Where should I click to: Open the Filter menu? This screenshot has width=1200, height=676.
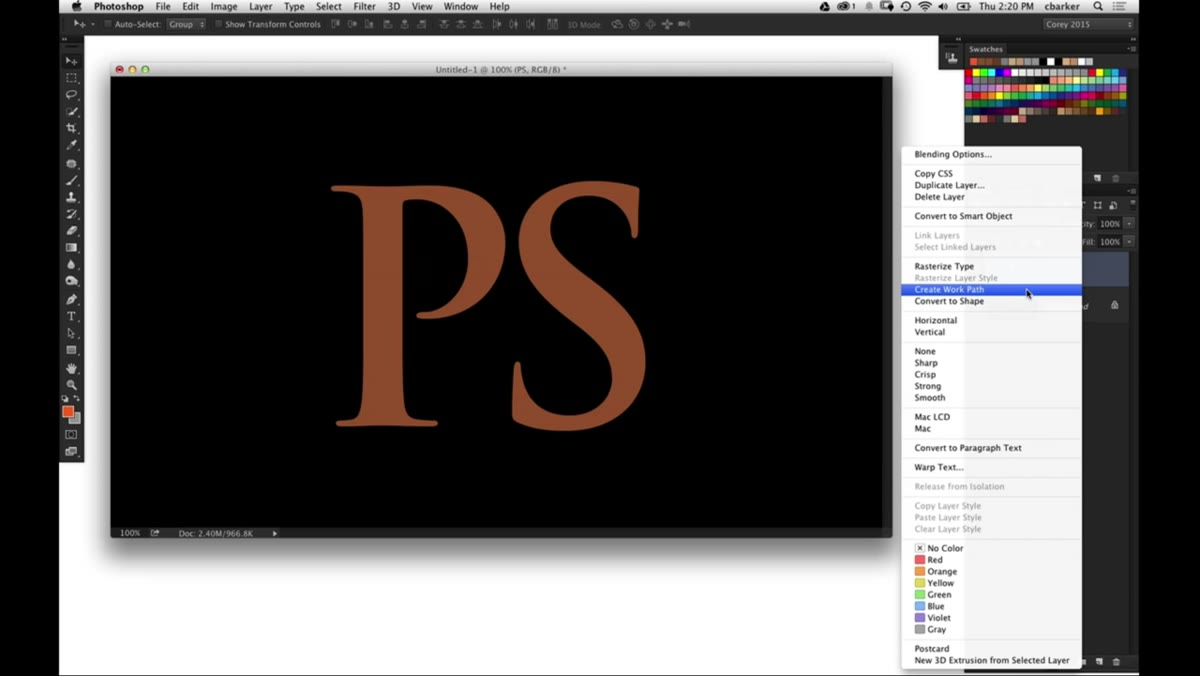pyautogui.click(x=364, y=6)
